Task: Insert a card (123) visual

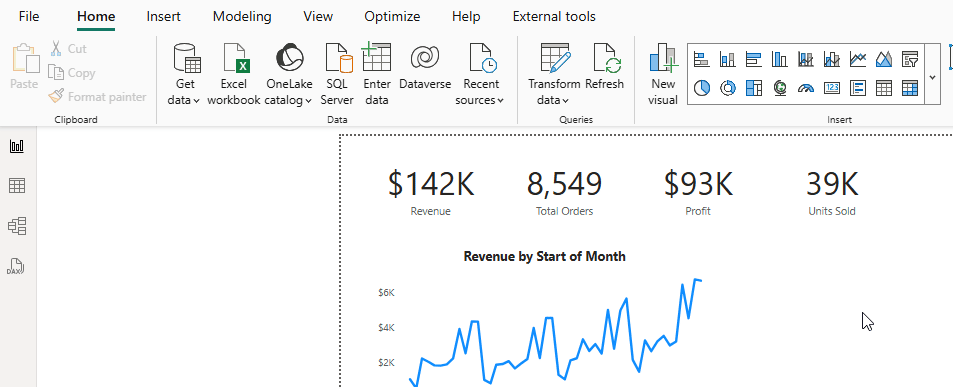Action: point(832,88)
